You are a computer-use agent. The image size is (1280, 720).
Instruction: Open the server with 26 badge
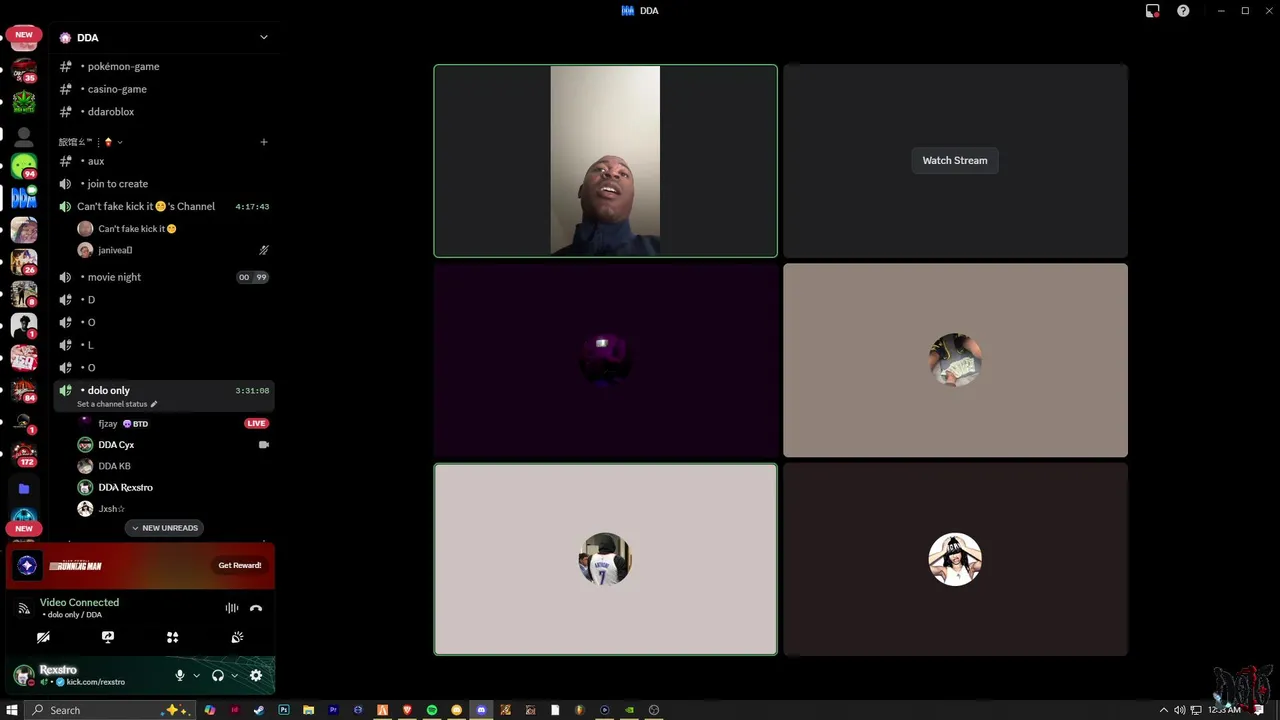[x=24, y=262]
